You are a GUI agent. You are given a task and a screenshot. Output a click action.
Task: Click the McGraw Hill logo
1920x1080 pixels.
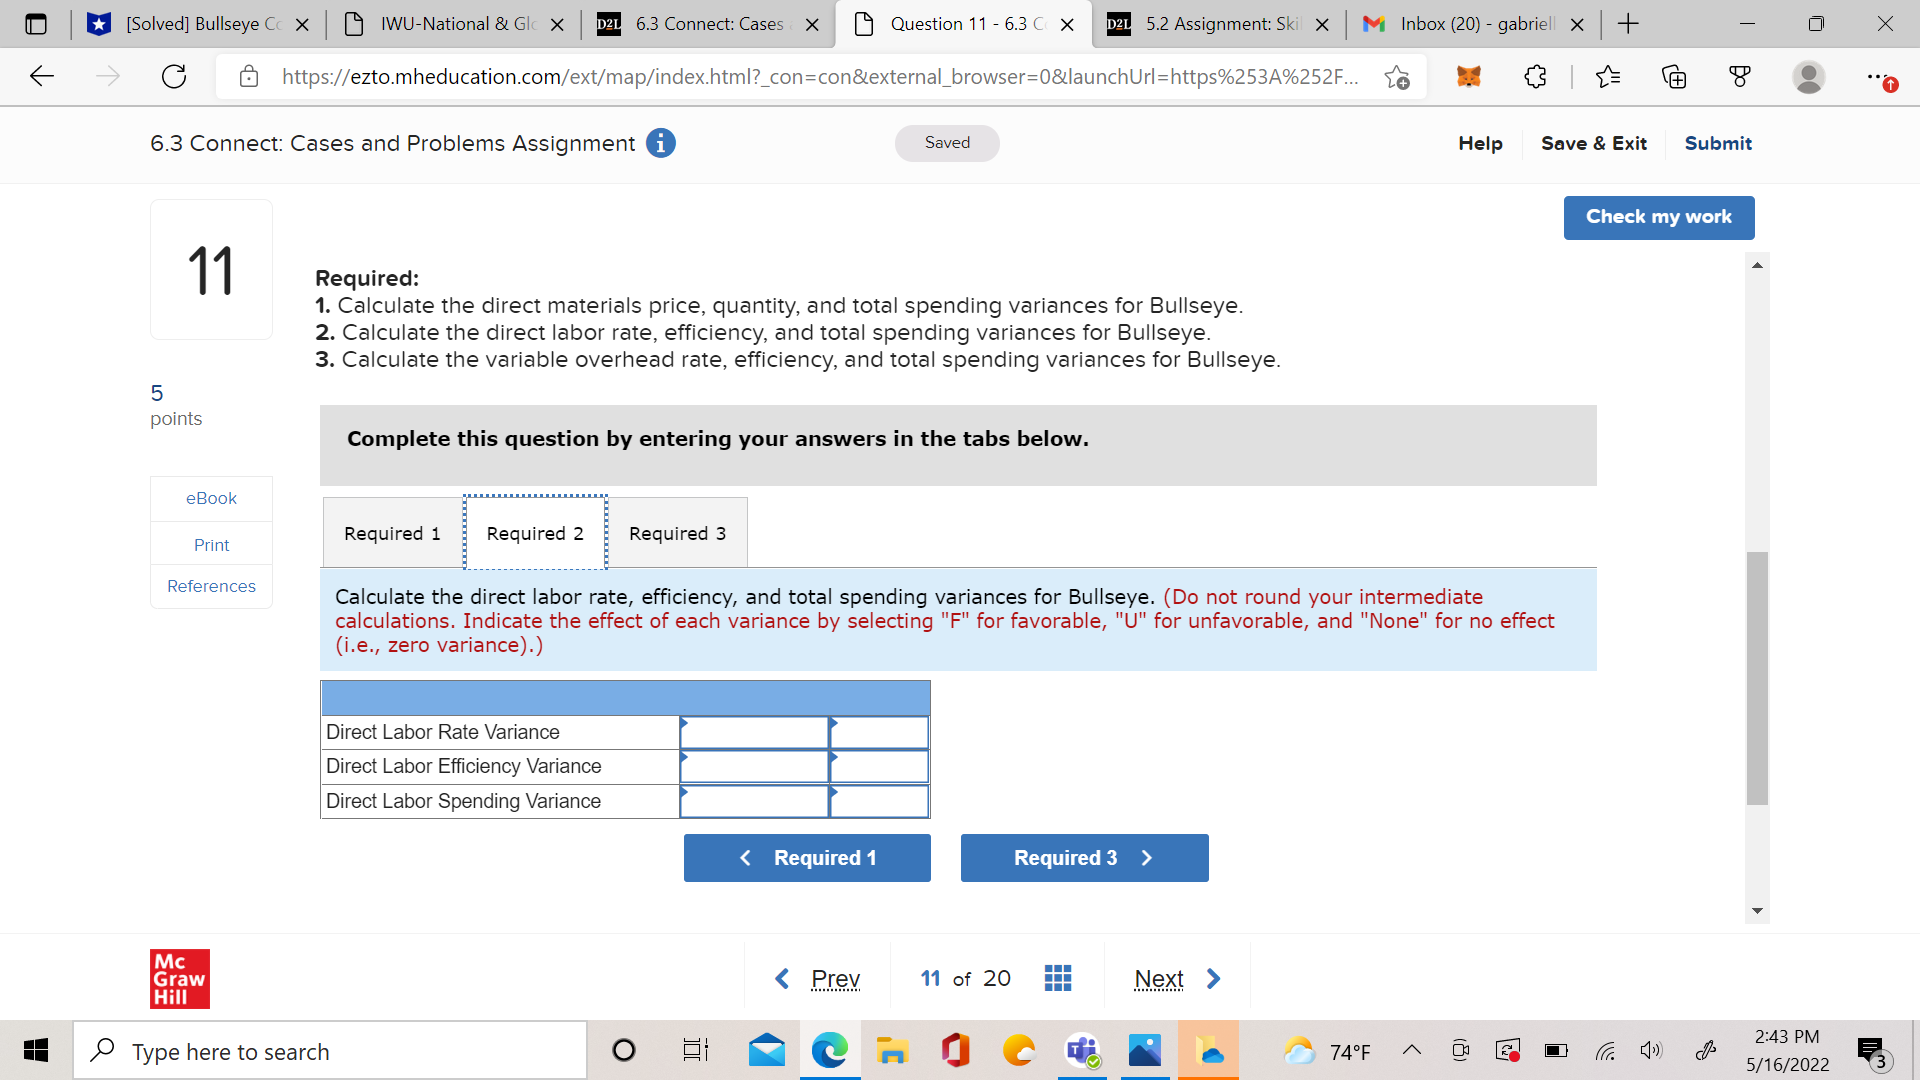tap(179, 979)
